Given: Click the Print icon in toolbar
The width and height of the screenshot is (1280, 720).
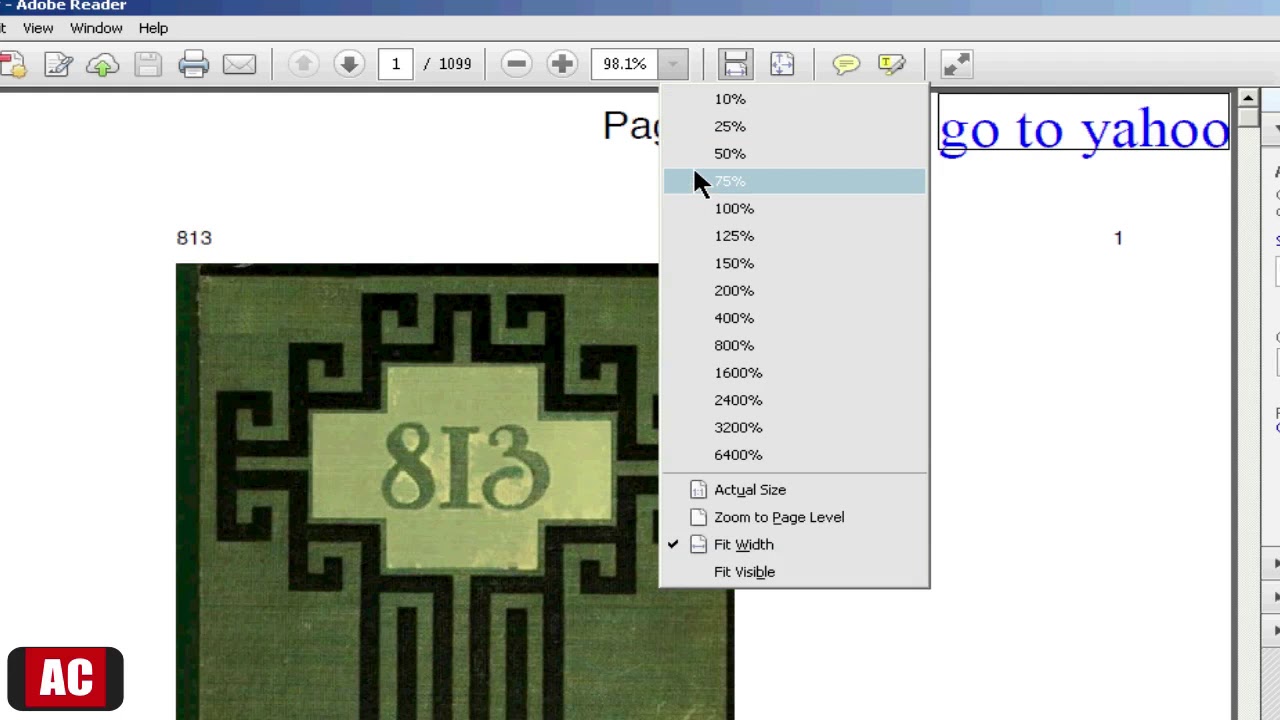Looking at the screenshot, I should pos(193,65).
